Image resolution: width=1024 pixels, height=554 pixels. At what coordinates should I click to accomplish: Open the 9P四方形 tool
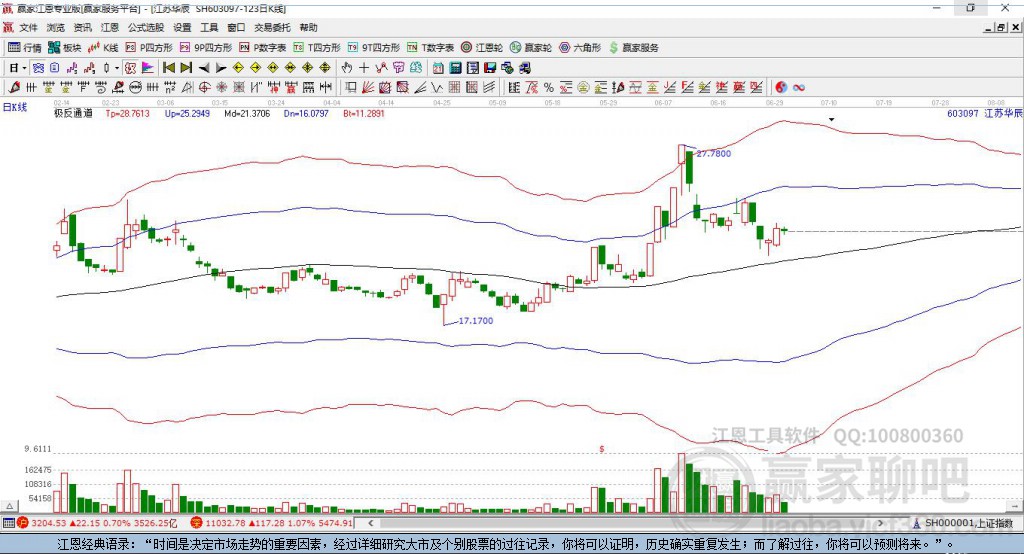click(x=206, y=48)
